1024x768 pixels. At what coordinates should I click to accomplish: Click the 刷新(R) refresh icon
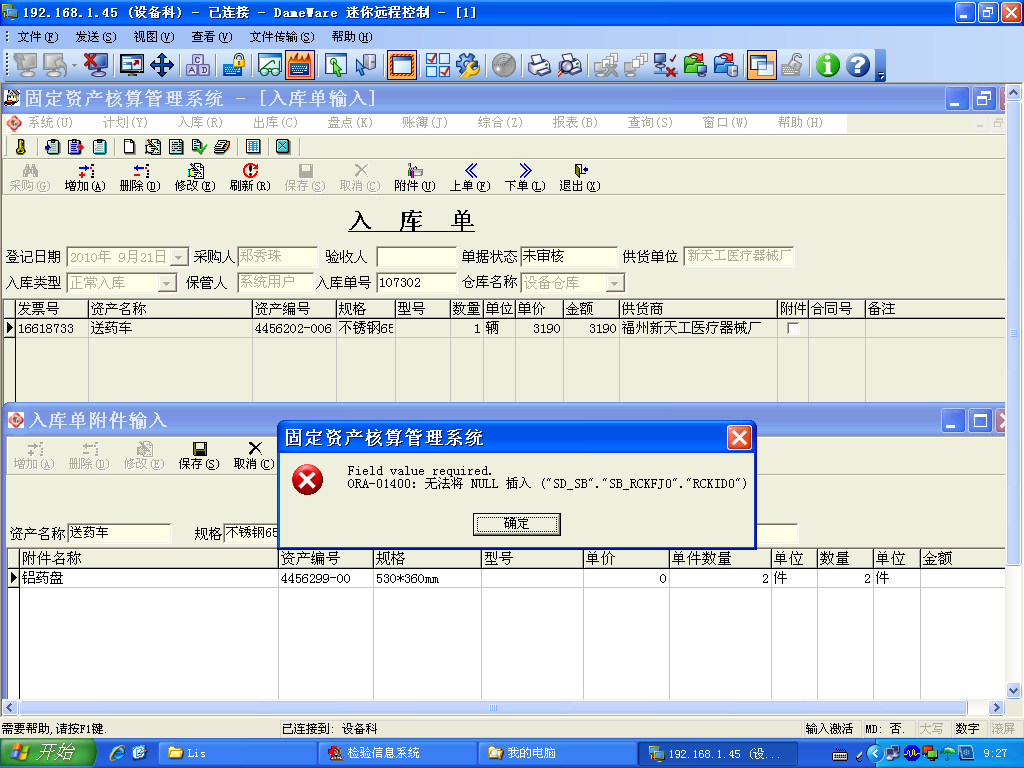click(x=250, y=178)
